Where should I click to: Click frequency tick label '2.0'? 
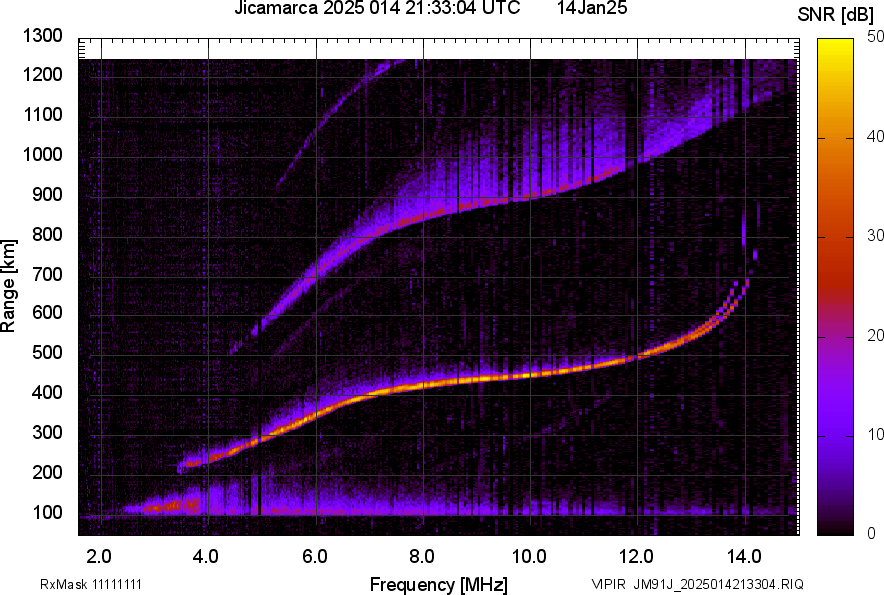pos(99,557)
